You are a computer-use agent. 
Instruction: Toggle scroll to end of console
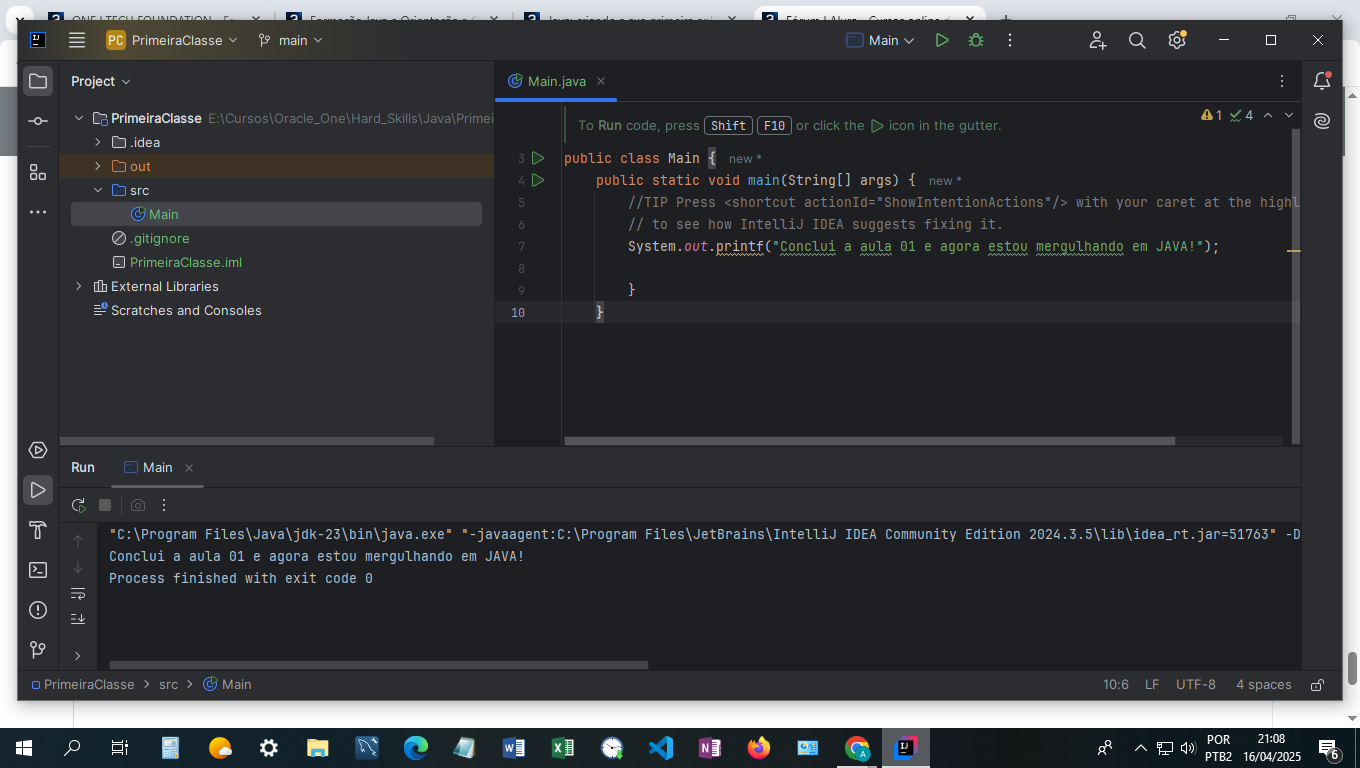(78, 619)
